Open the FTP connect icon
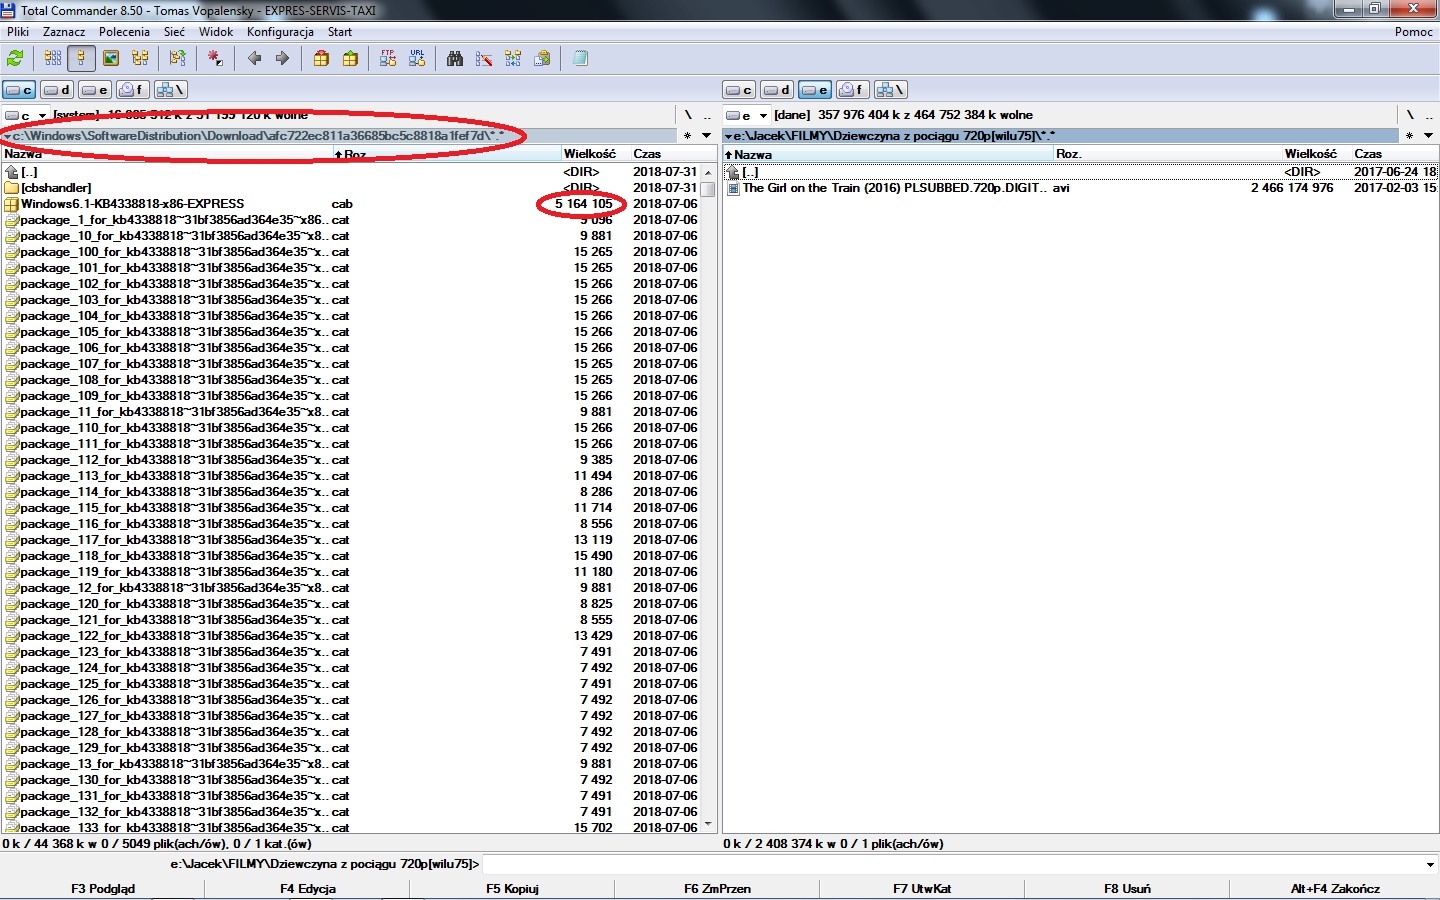The height and width of the screenshot is (900, 1440). click(388, 59)
